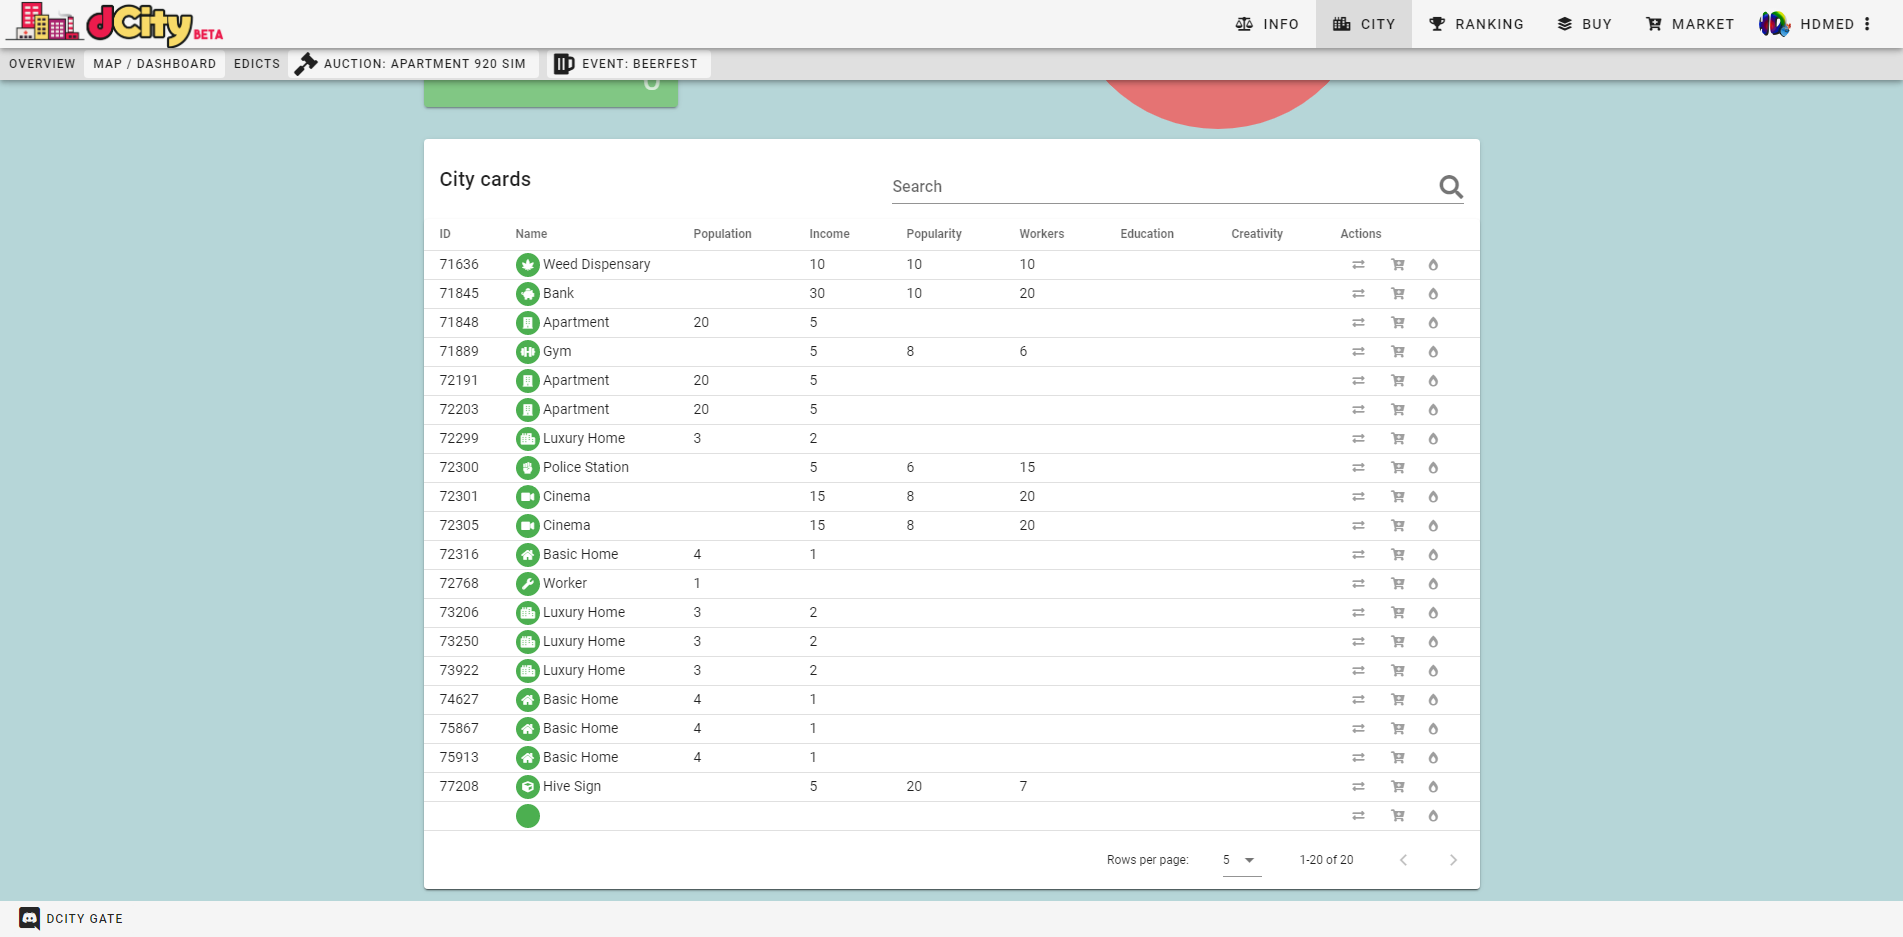Click the Police Station card icon
1903x937 pixels.
527,468
